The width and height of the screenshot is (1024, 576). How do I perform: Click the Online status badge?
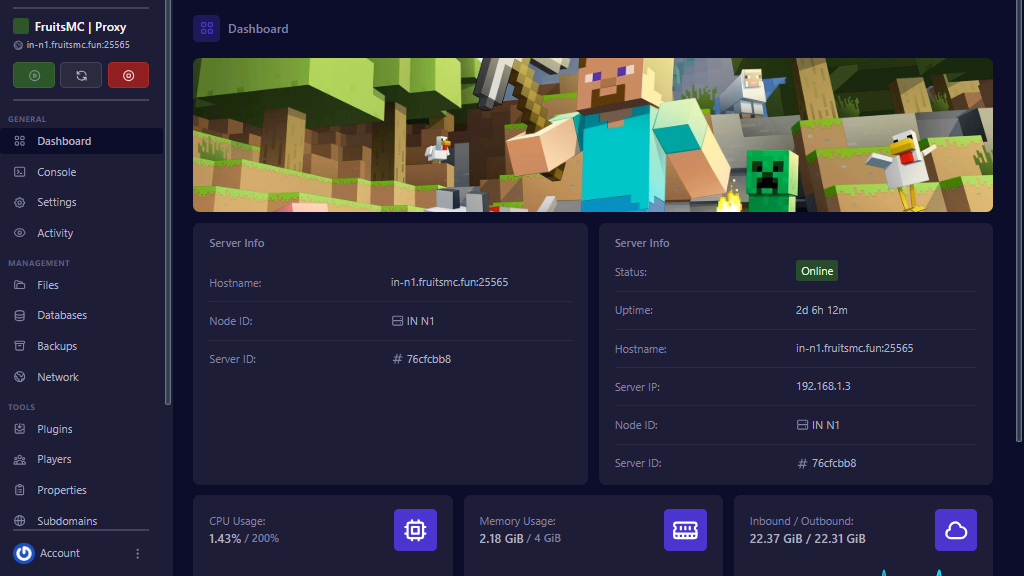[816, 270]
